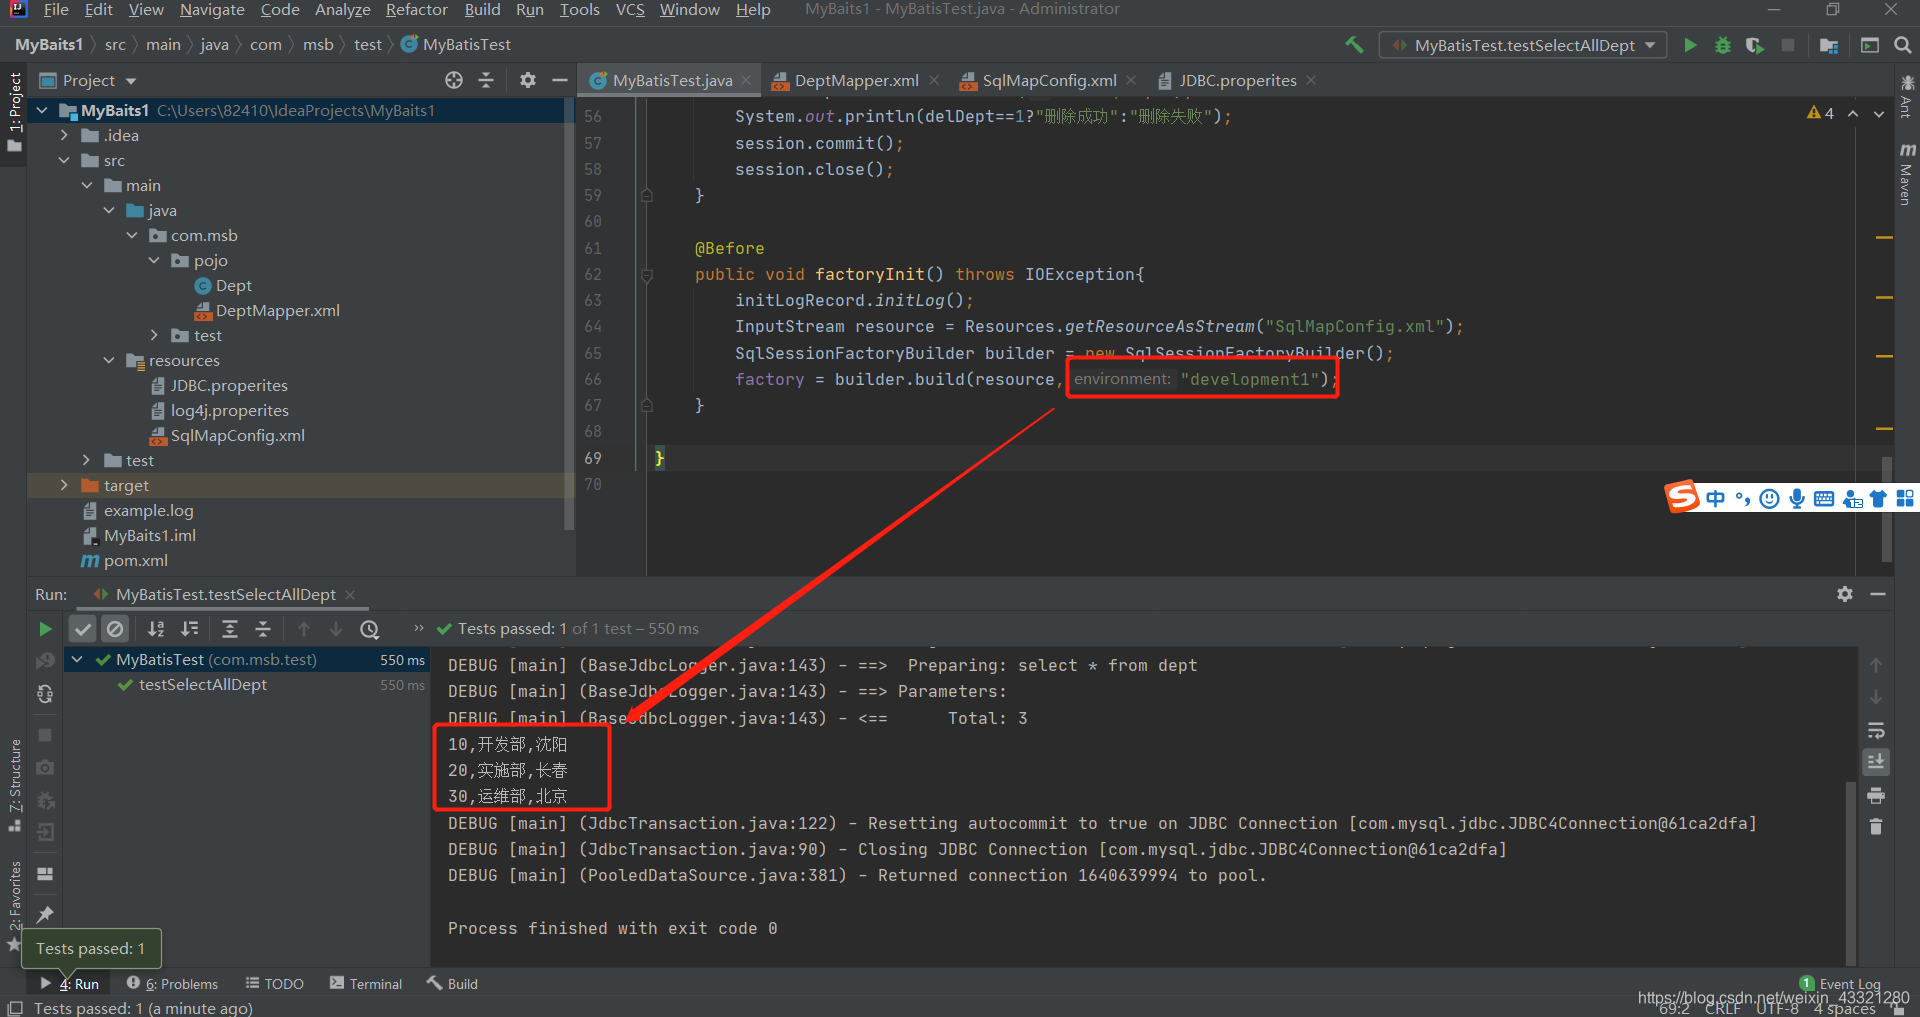The image size is (1920, 1017).
Task: Open the VCS menu
Action: [x=630, y=10]
